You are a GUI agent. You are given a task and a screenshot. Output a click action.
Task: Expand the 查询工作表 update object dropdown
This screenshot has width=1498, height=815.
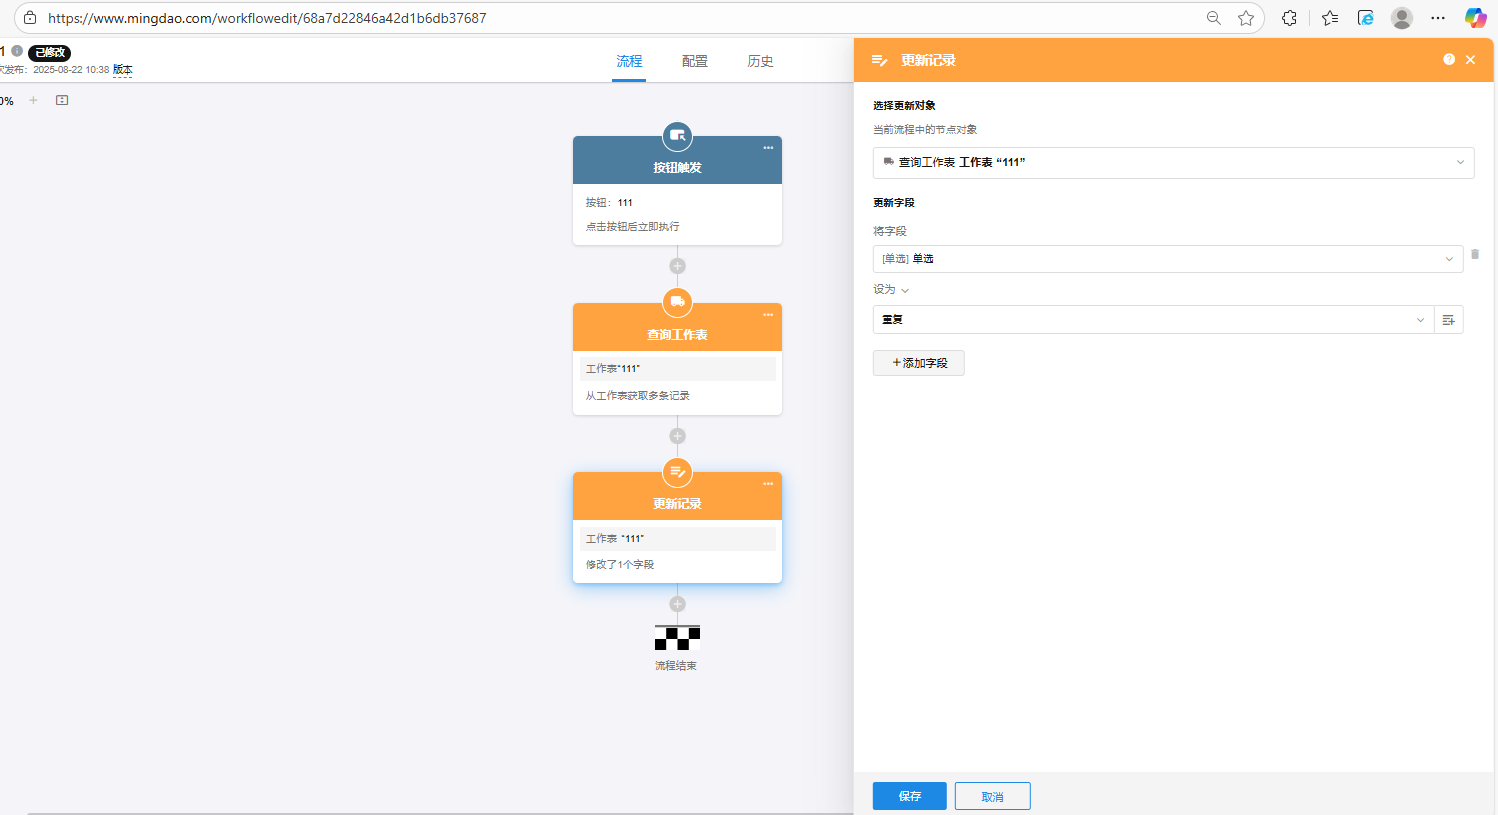[1172, 162]
